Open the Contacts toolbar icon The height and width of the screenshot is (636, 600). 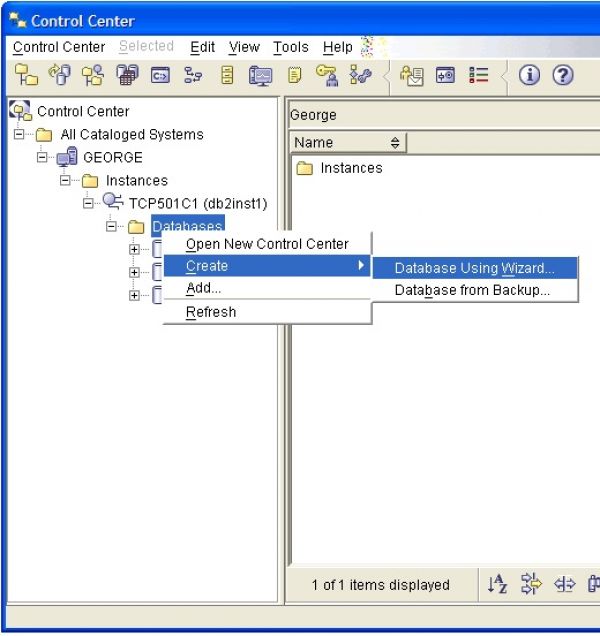[412, 76]
